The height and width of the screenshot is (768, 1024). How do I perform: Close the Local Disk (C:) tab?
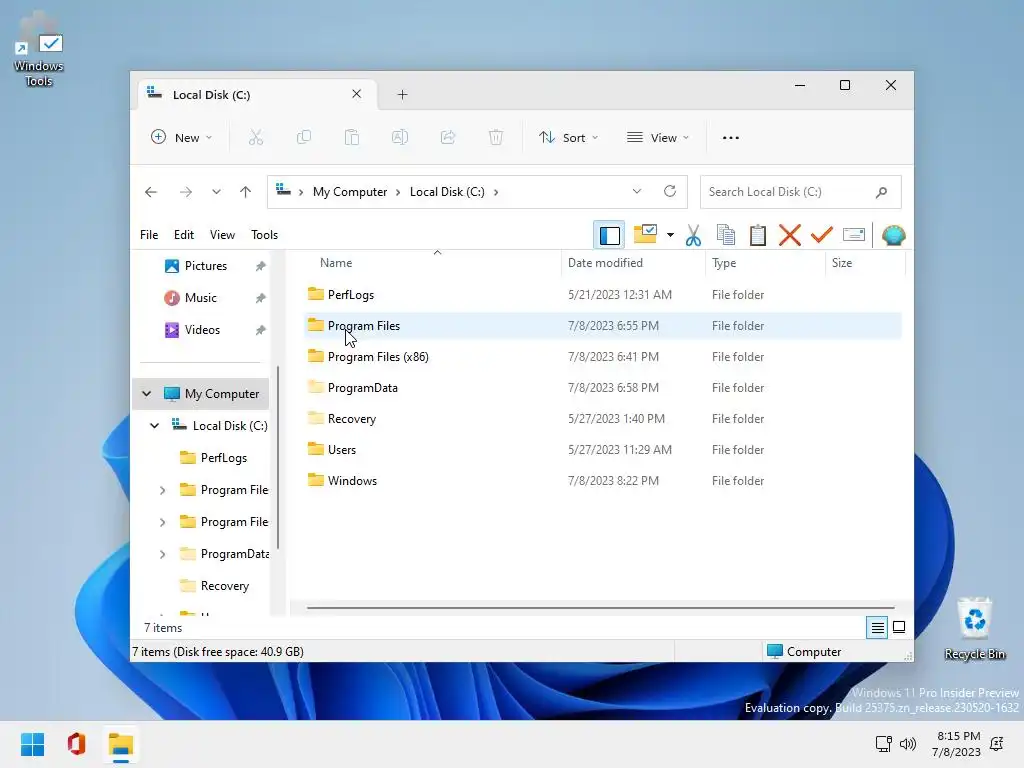(x=357, y=94)
